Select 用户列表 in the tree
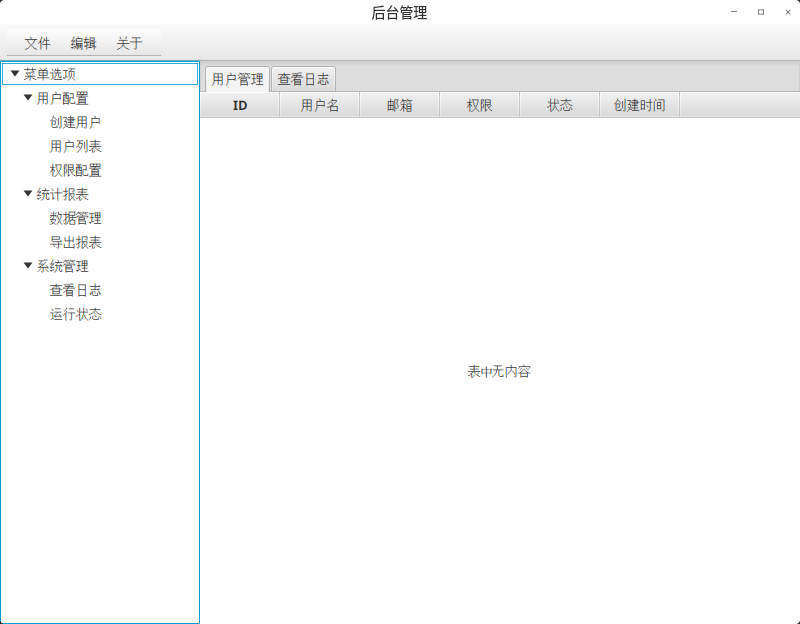800x624 pixels. (x=76, y=146)
